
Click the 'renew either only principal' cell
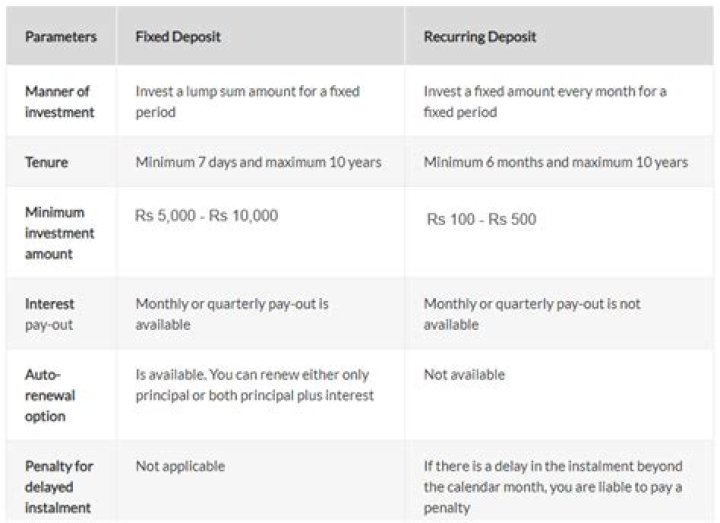253,385
